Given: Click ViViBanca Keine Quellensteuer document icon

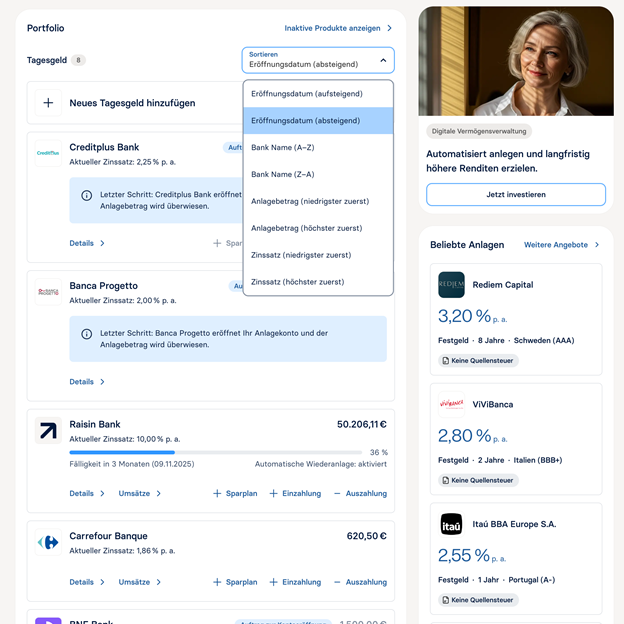Looking at the screenshot, I should [445, 480].
